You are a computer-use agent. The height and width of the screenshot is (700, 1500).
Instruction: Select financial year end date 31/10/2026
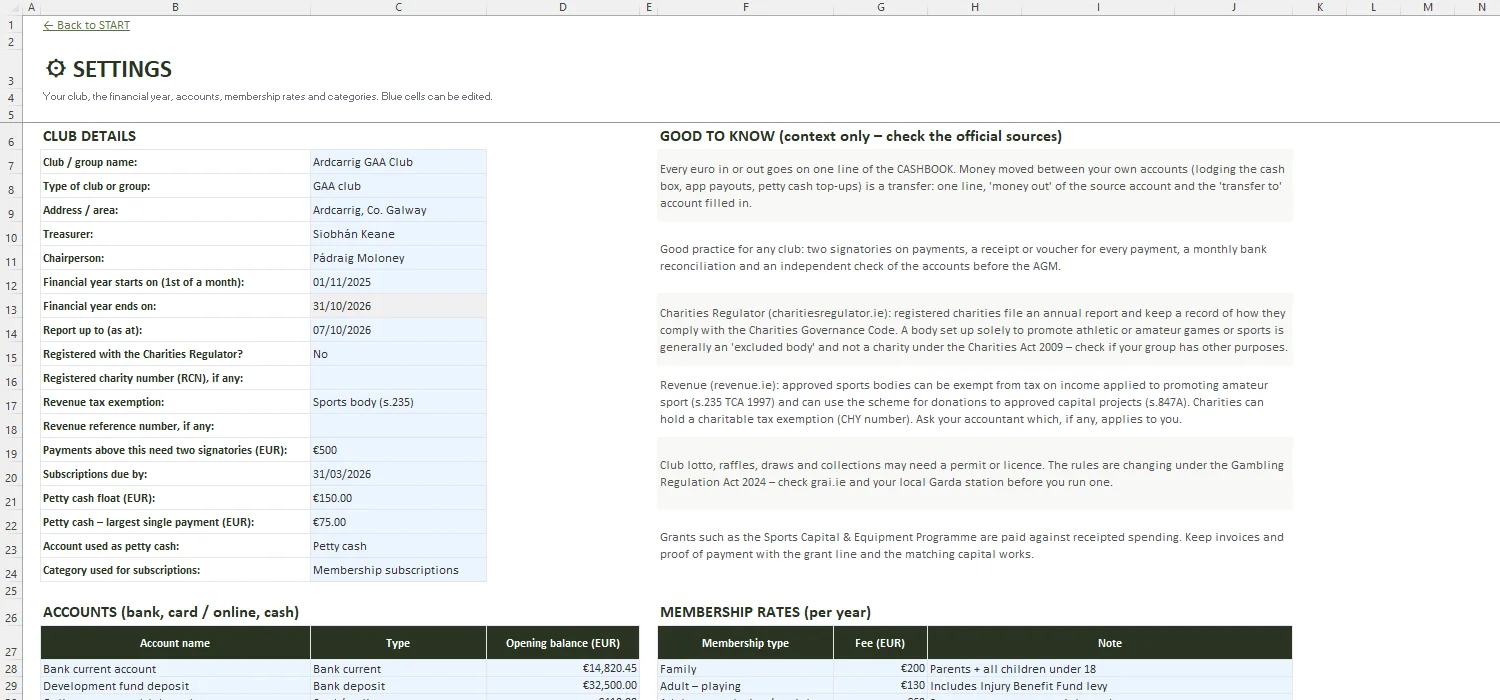pos(398,306)
